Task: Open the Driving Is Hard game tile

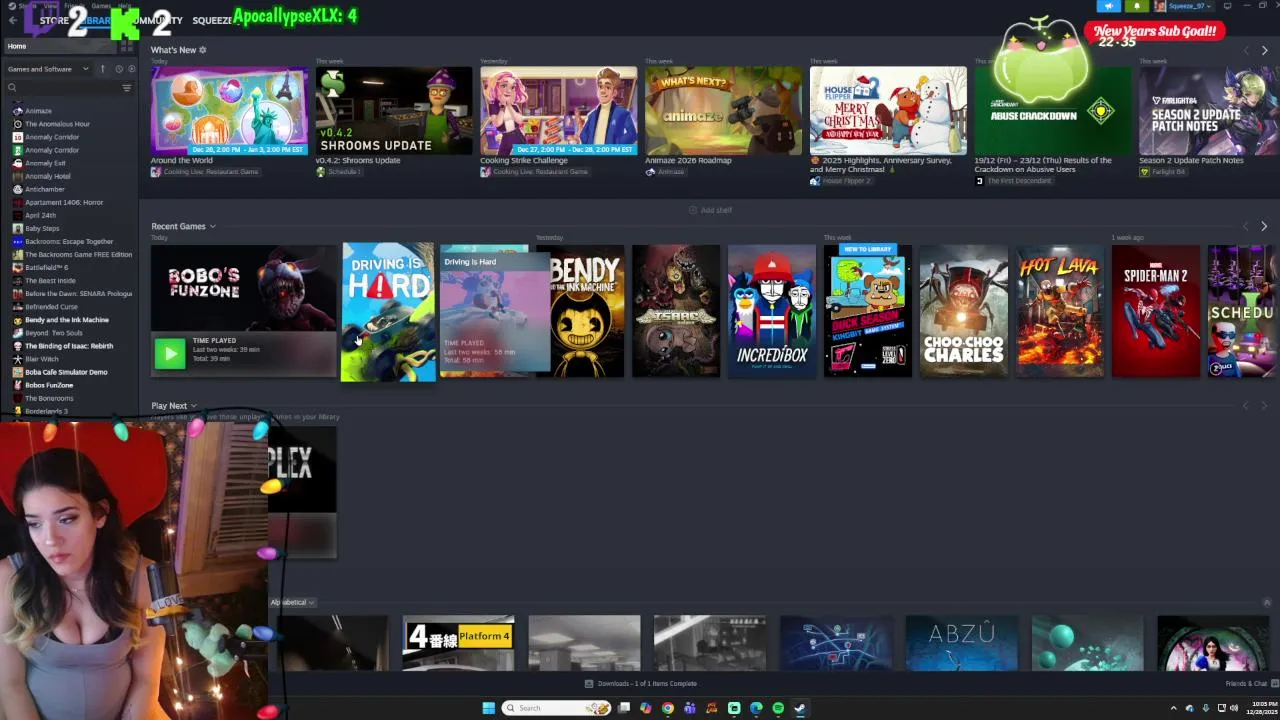Action: coord(388,312)
